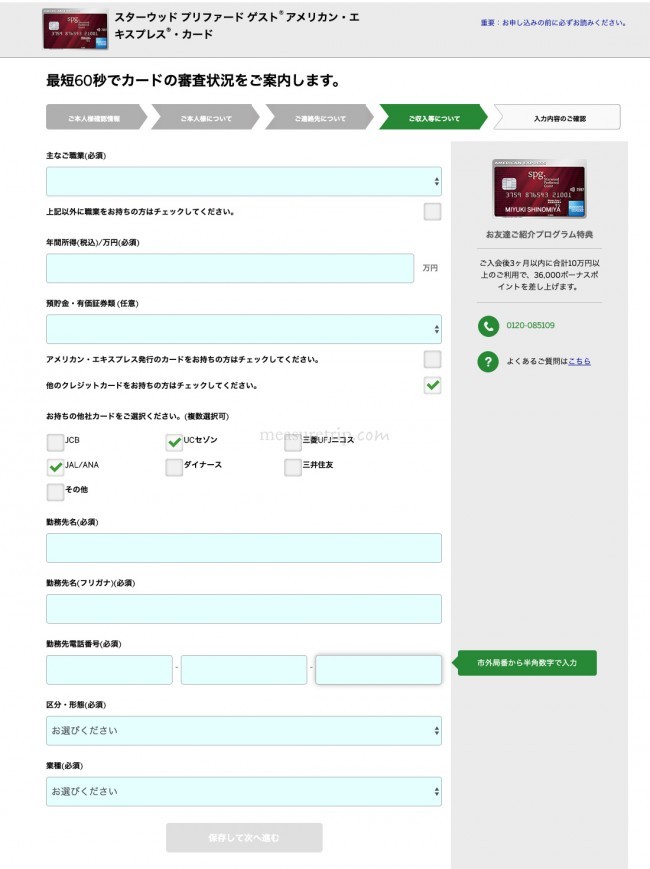Image resolution: width=650 pixels, height=869 pixels.
Task: Open the 業種 dropdown
Action: coord(244,792)
